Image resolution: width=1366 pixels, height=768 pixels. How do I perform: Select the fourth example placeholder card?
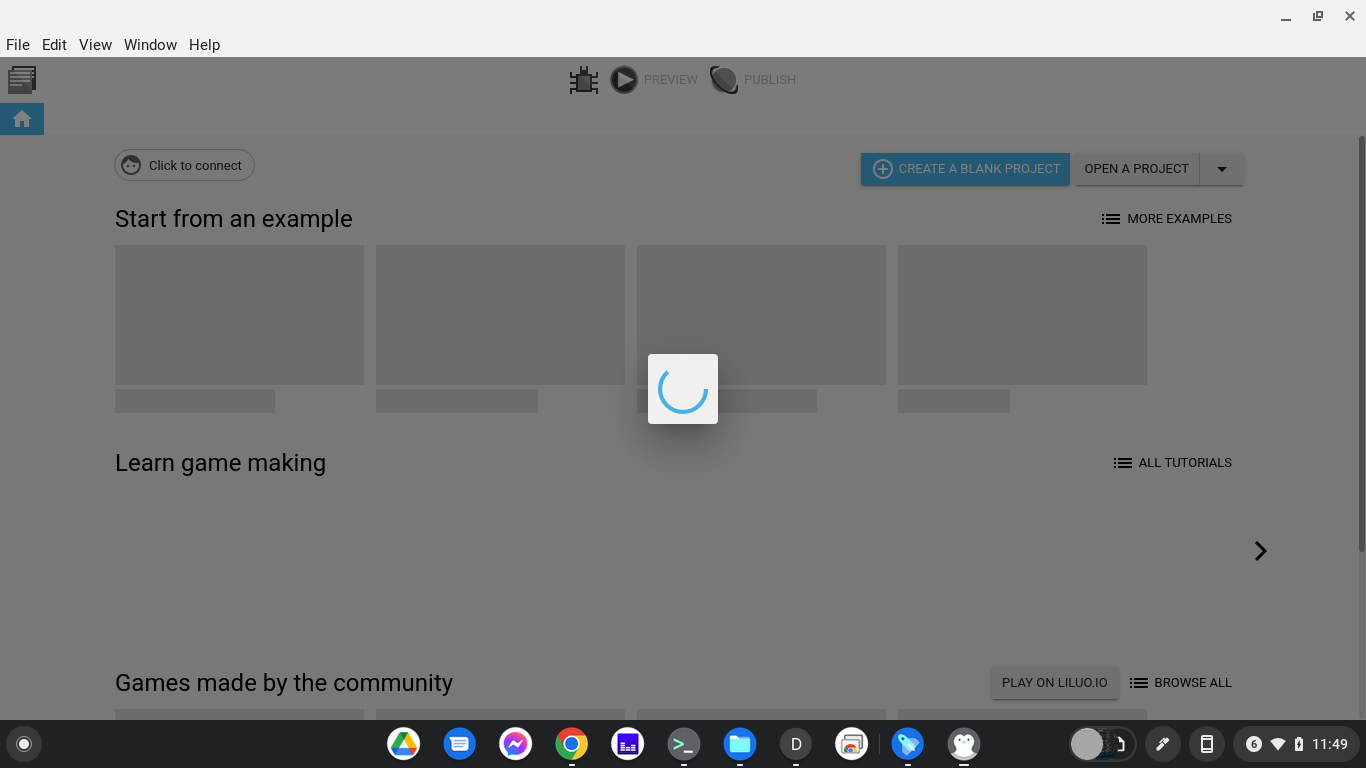1022,315
